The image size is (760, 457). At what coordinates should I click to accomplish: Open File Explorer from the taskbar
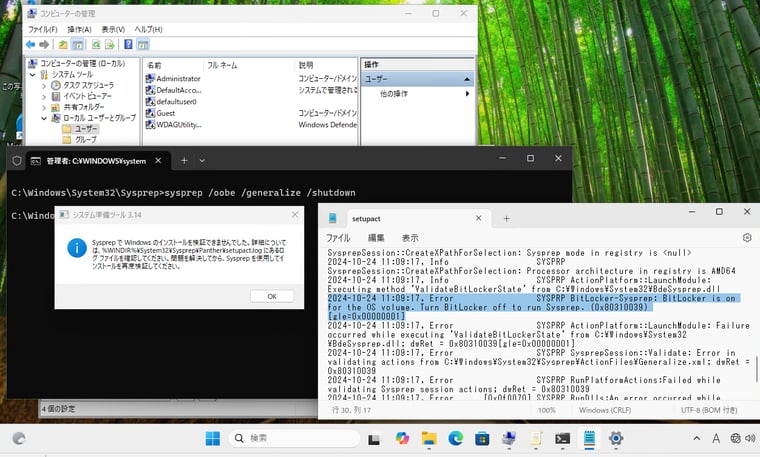click(429, 439)
